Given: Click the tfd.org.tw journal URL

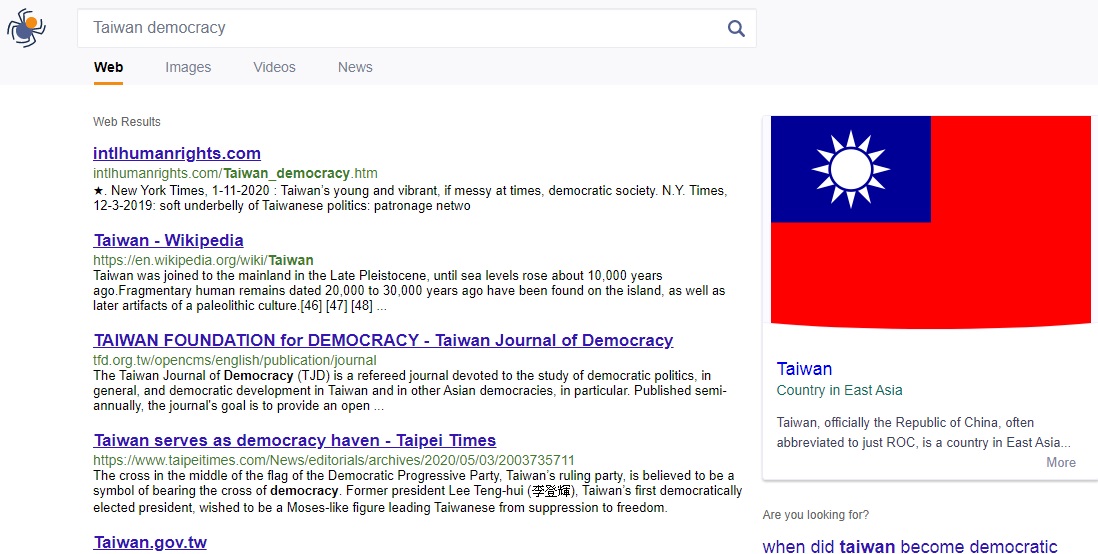Looking at the screenshot, I should click(x=235, y=360).
